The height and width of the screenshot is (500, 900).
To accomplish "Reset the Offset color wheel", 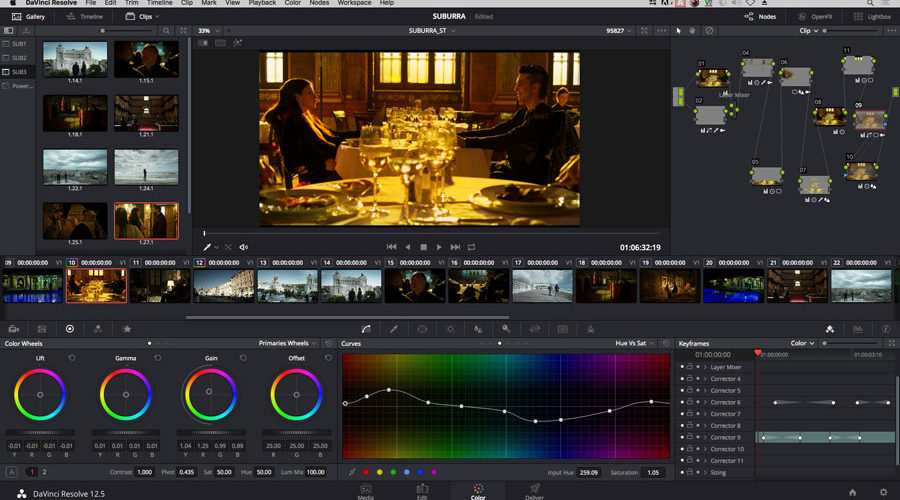I will point(328,358).
